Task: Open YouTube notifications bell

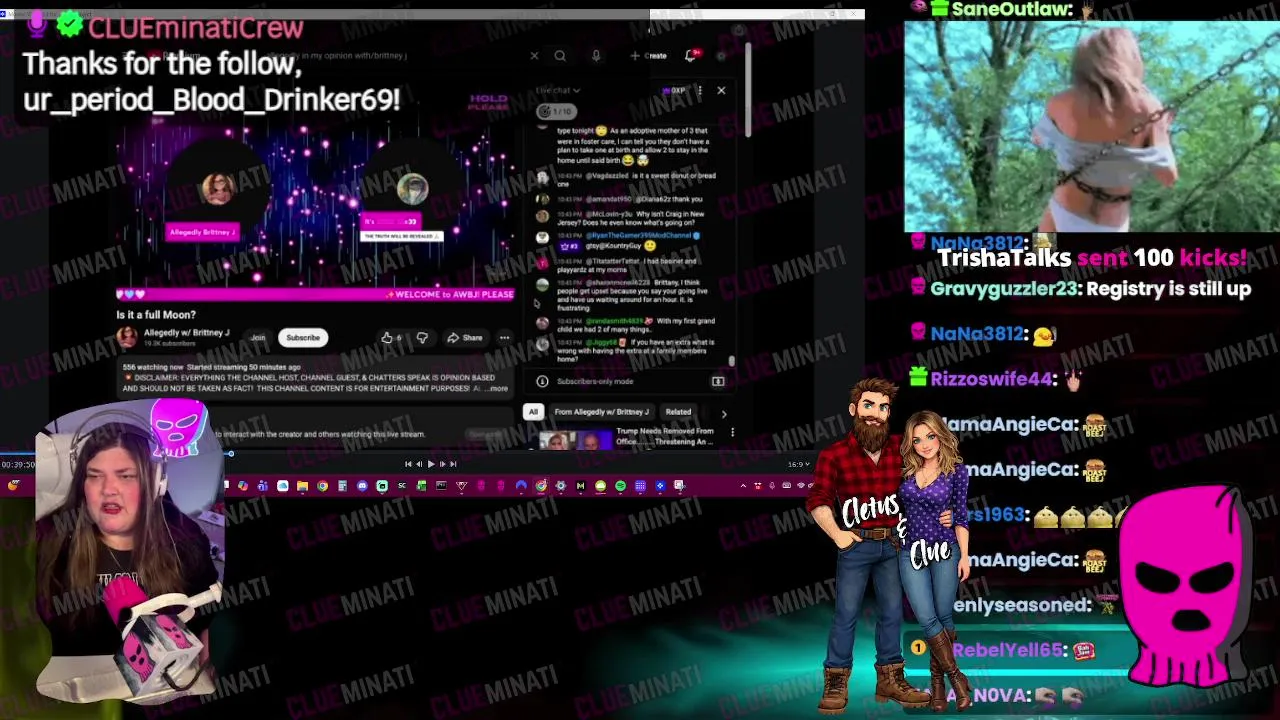Action: coord(690,56)
